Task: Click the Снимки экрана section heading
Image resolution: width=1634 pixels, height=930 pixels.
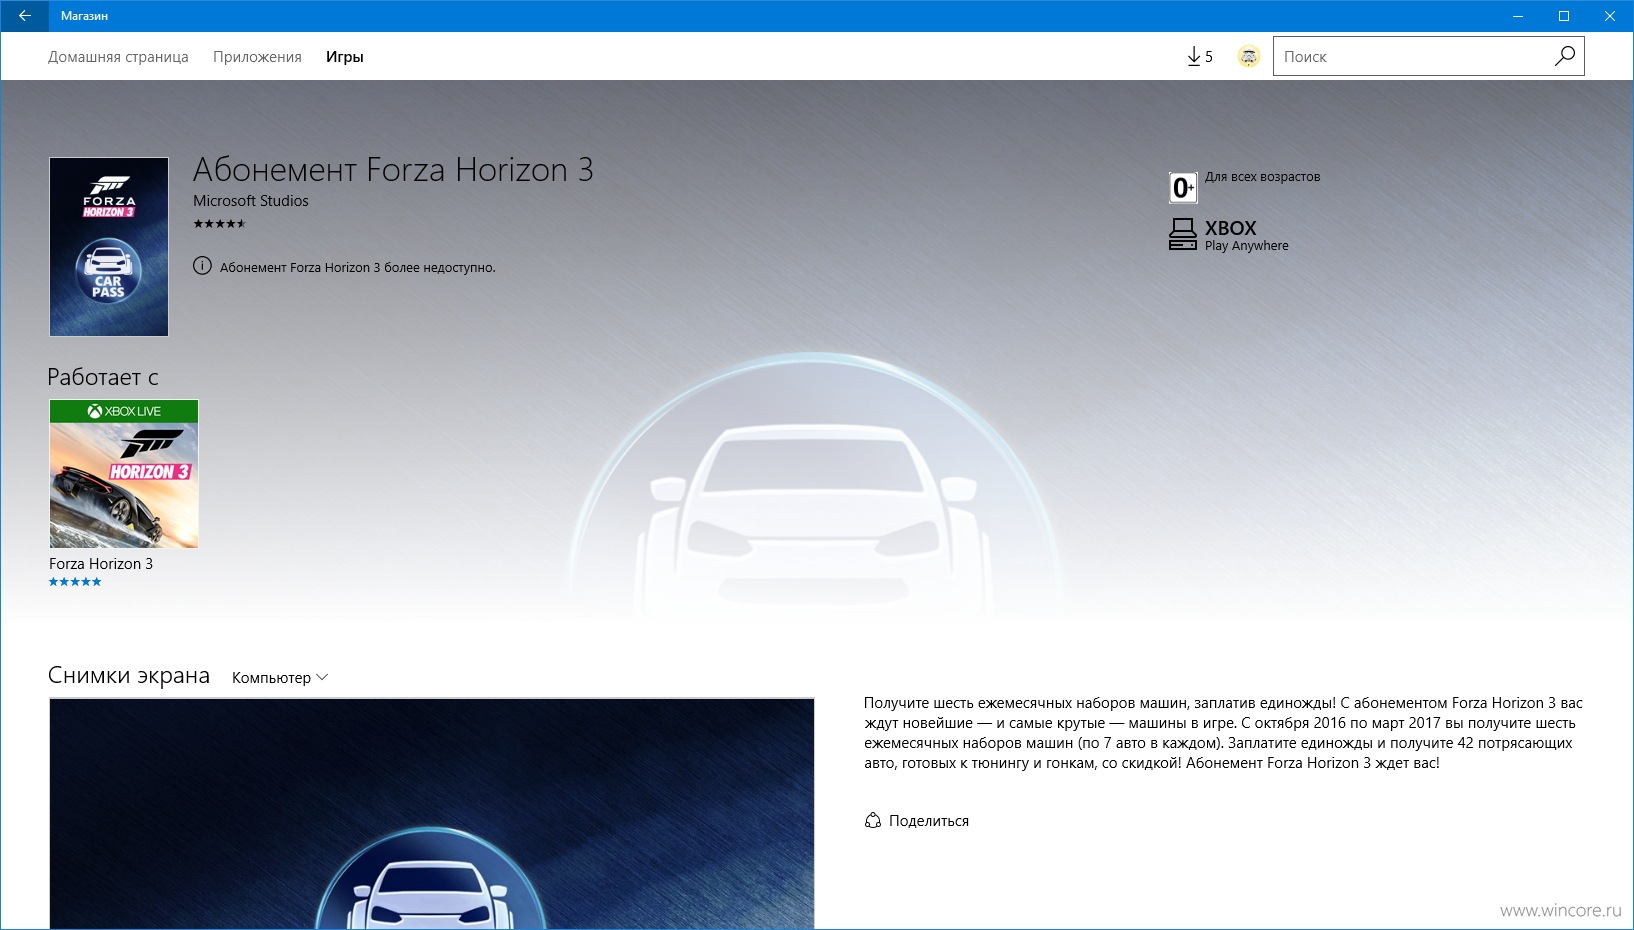Action: [x=129, y=676]
